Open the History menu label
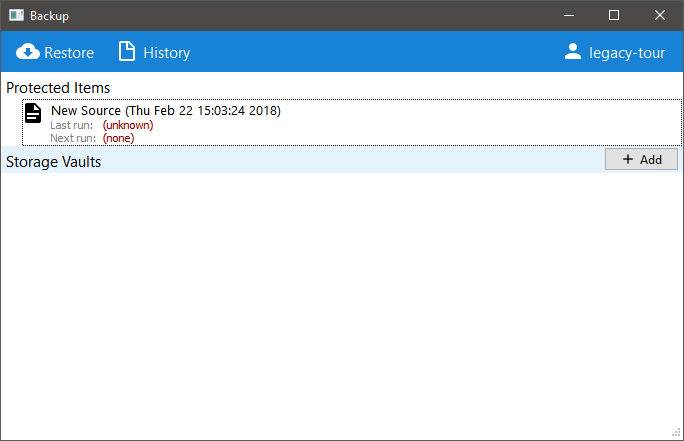The image size is (684, 441). coord(166,53)
